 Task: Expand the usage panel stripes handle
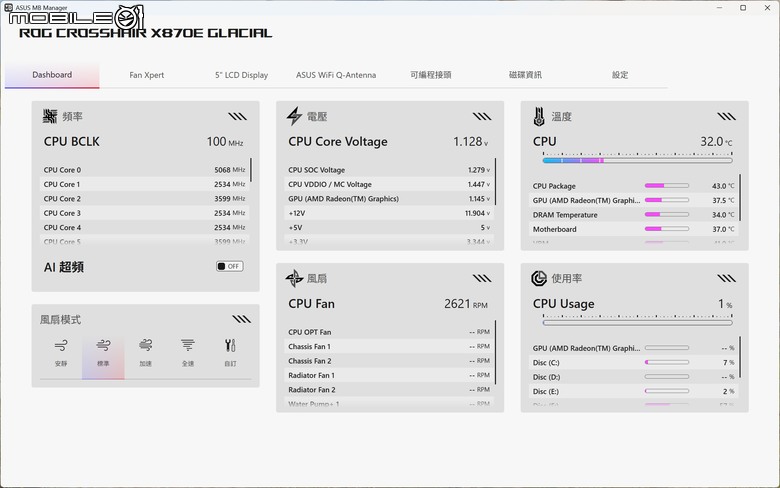pyautogui.click(x=726, y=278)
